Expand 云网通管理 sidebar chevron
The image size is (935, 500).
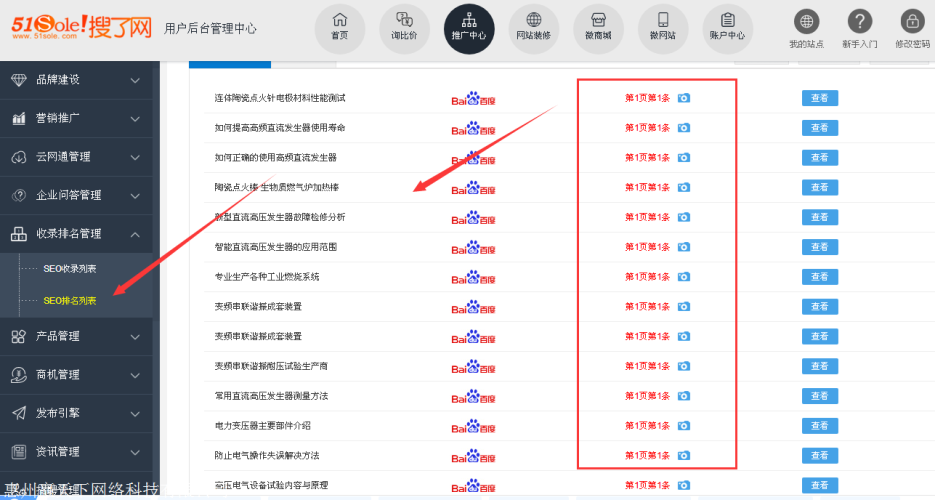pyautogui.click(x=135, y=158)
